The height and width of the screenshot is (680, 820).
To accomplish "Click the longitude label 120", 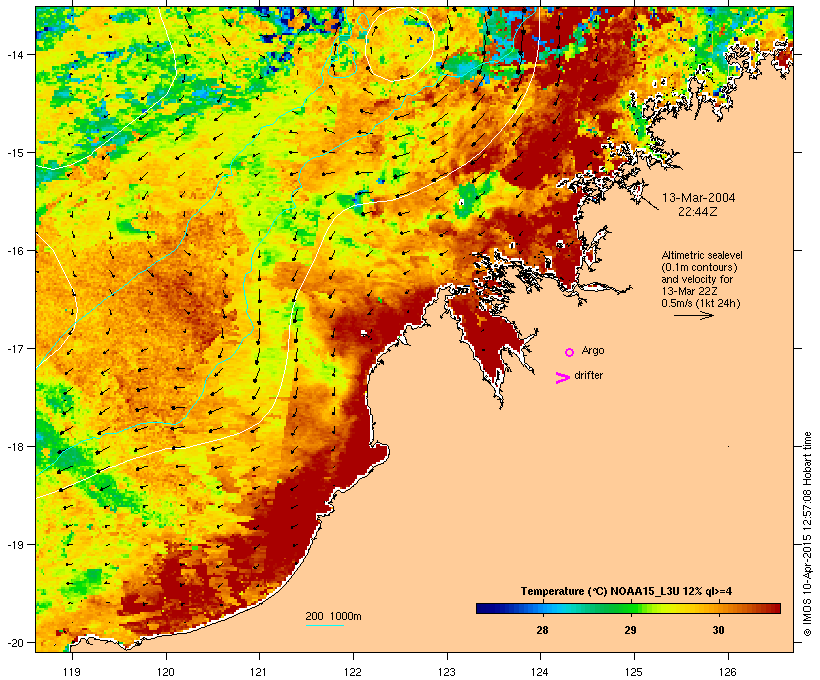I will 166,672.
